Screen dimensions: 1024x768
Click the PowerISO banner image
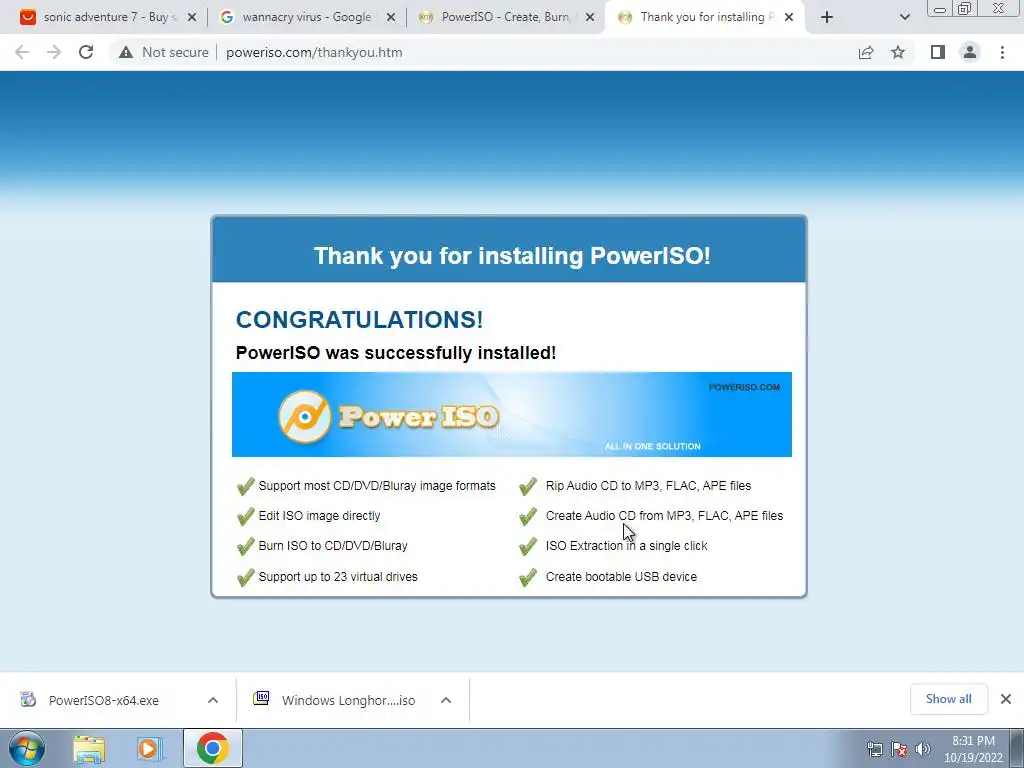point(511,414)
